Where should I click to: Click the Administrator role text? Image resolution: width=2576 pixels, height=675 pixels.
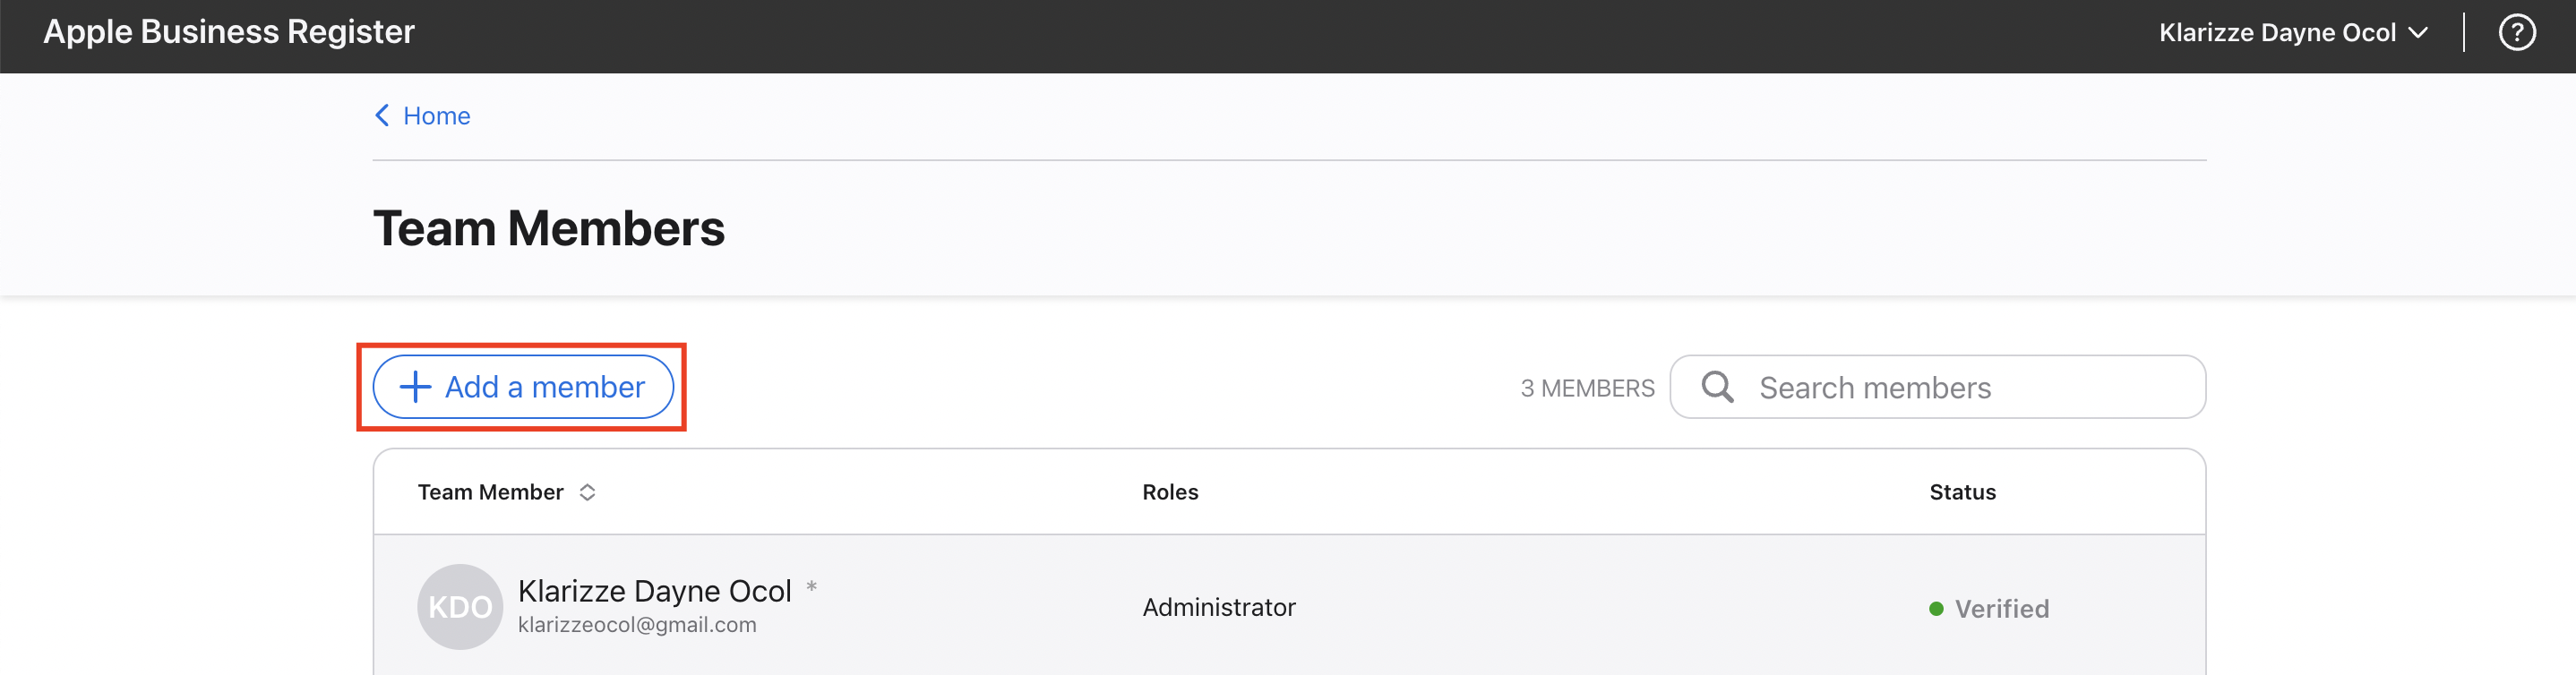1219,607
